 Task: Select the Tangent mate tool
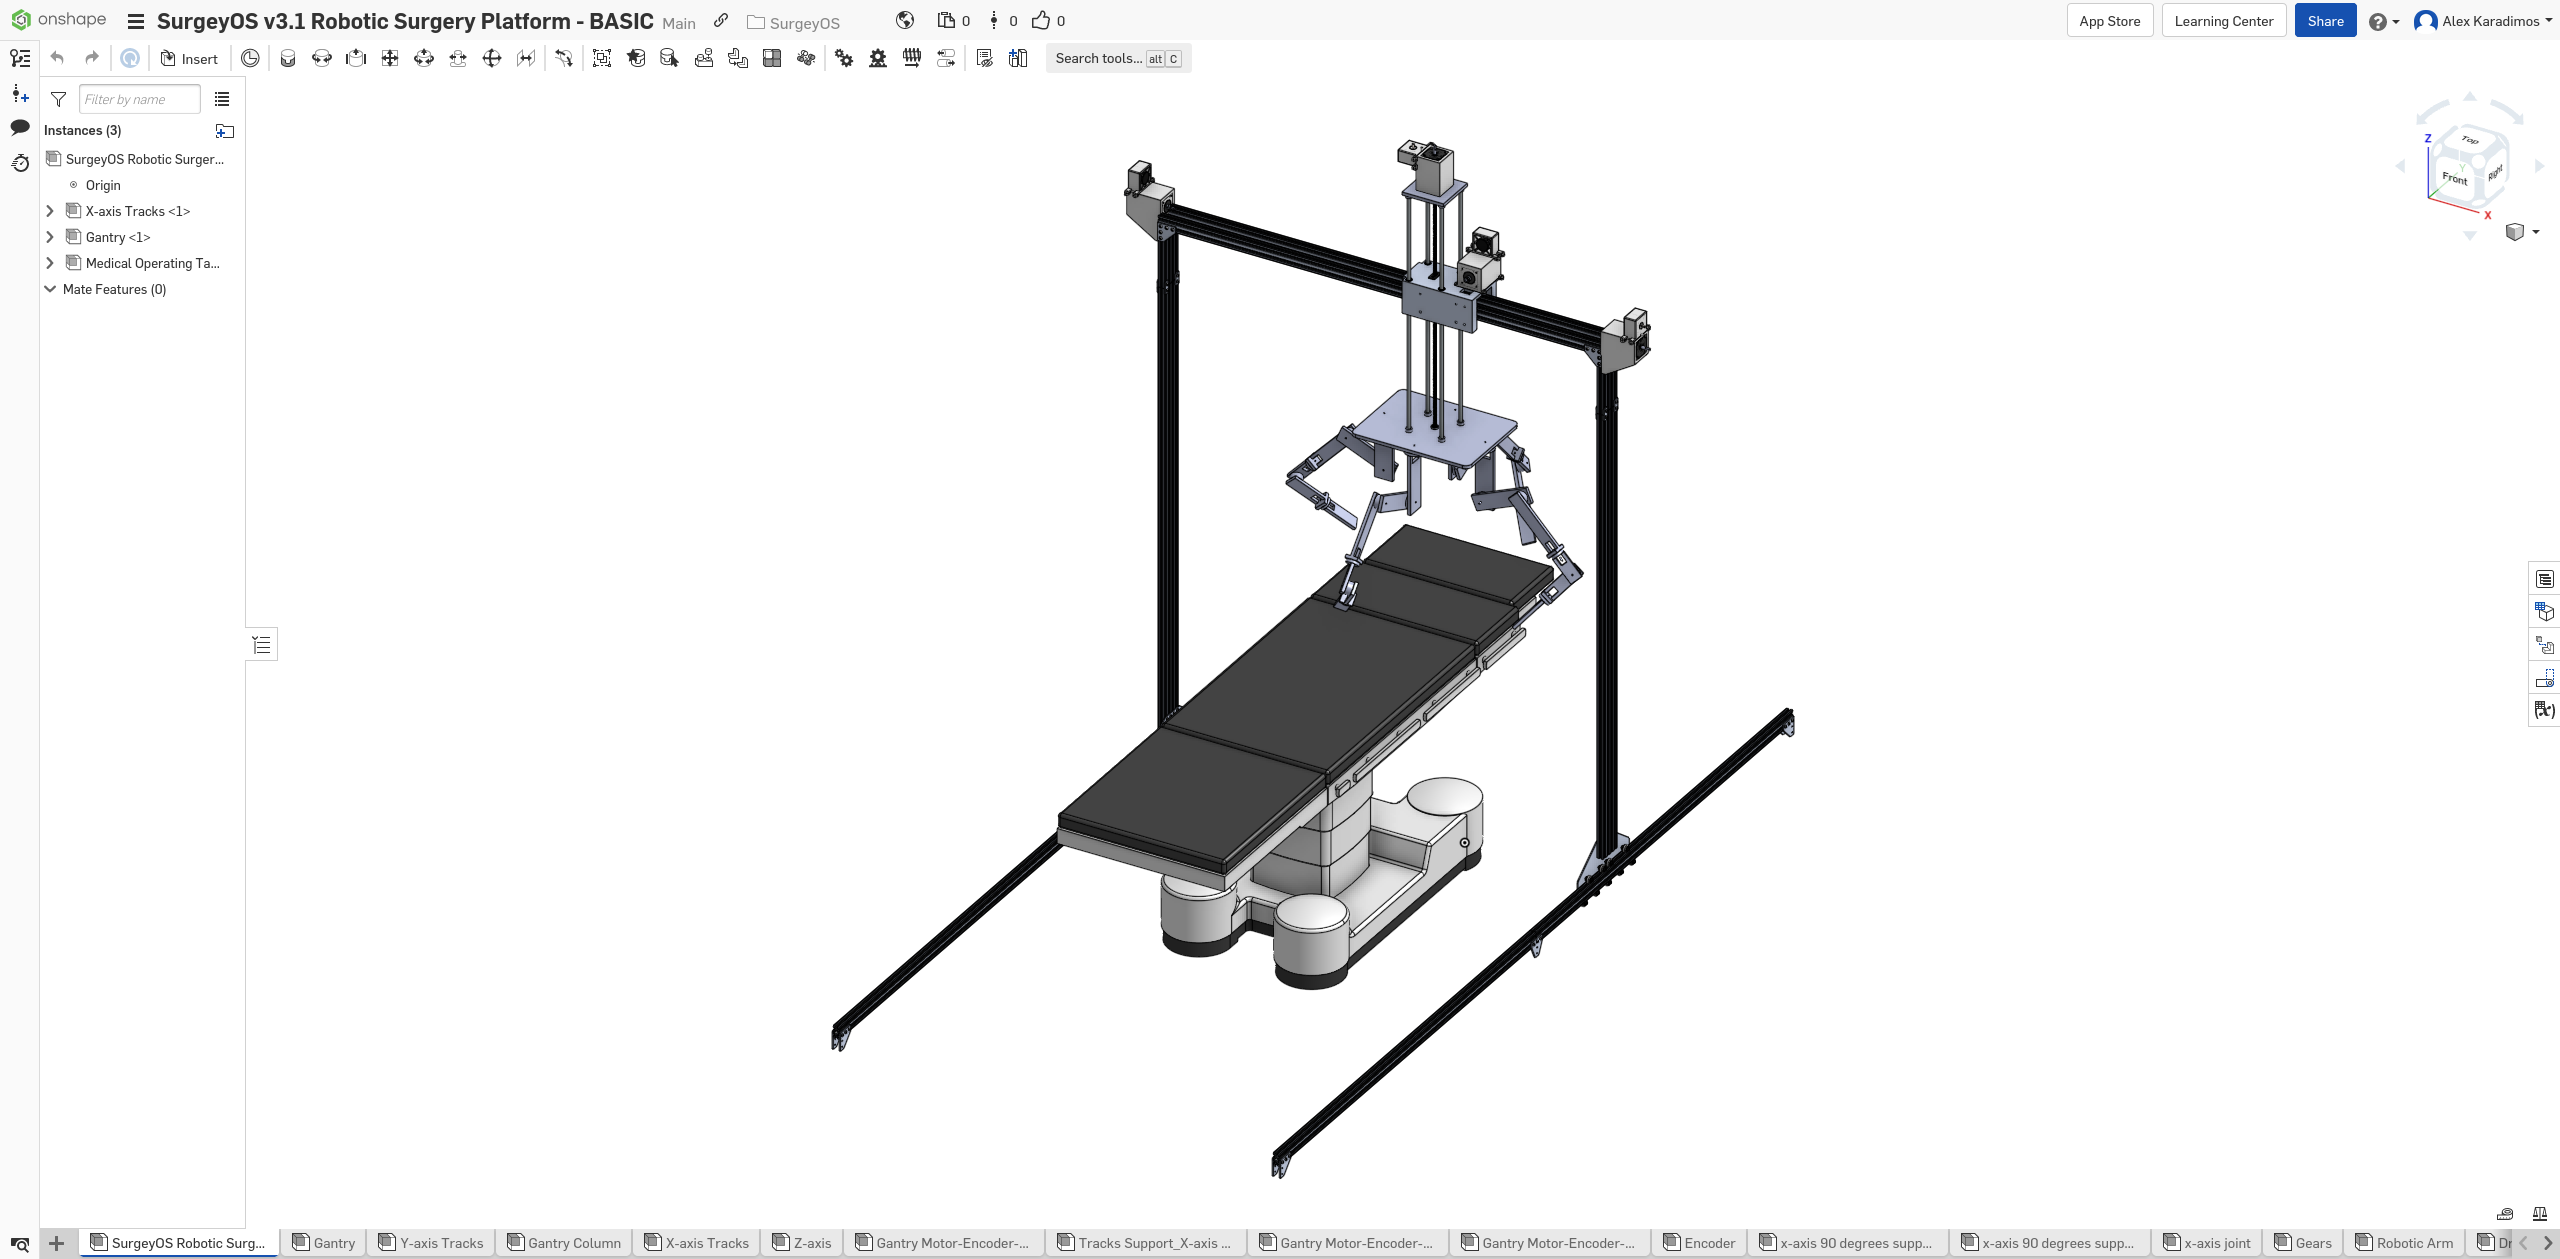point(564,58)
